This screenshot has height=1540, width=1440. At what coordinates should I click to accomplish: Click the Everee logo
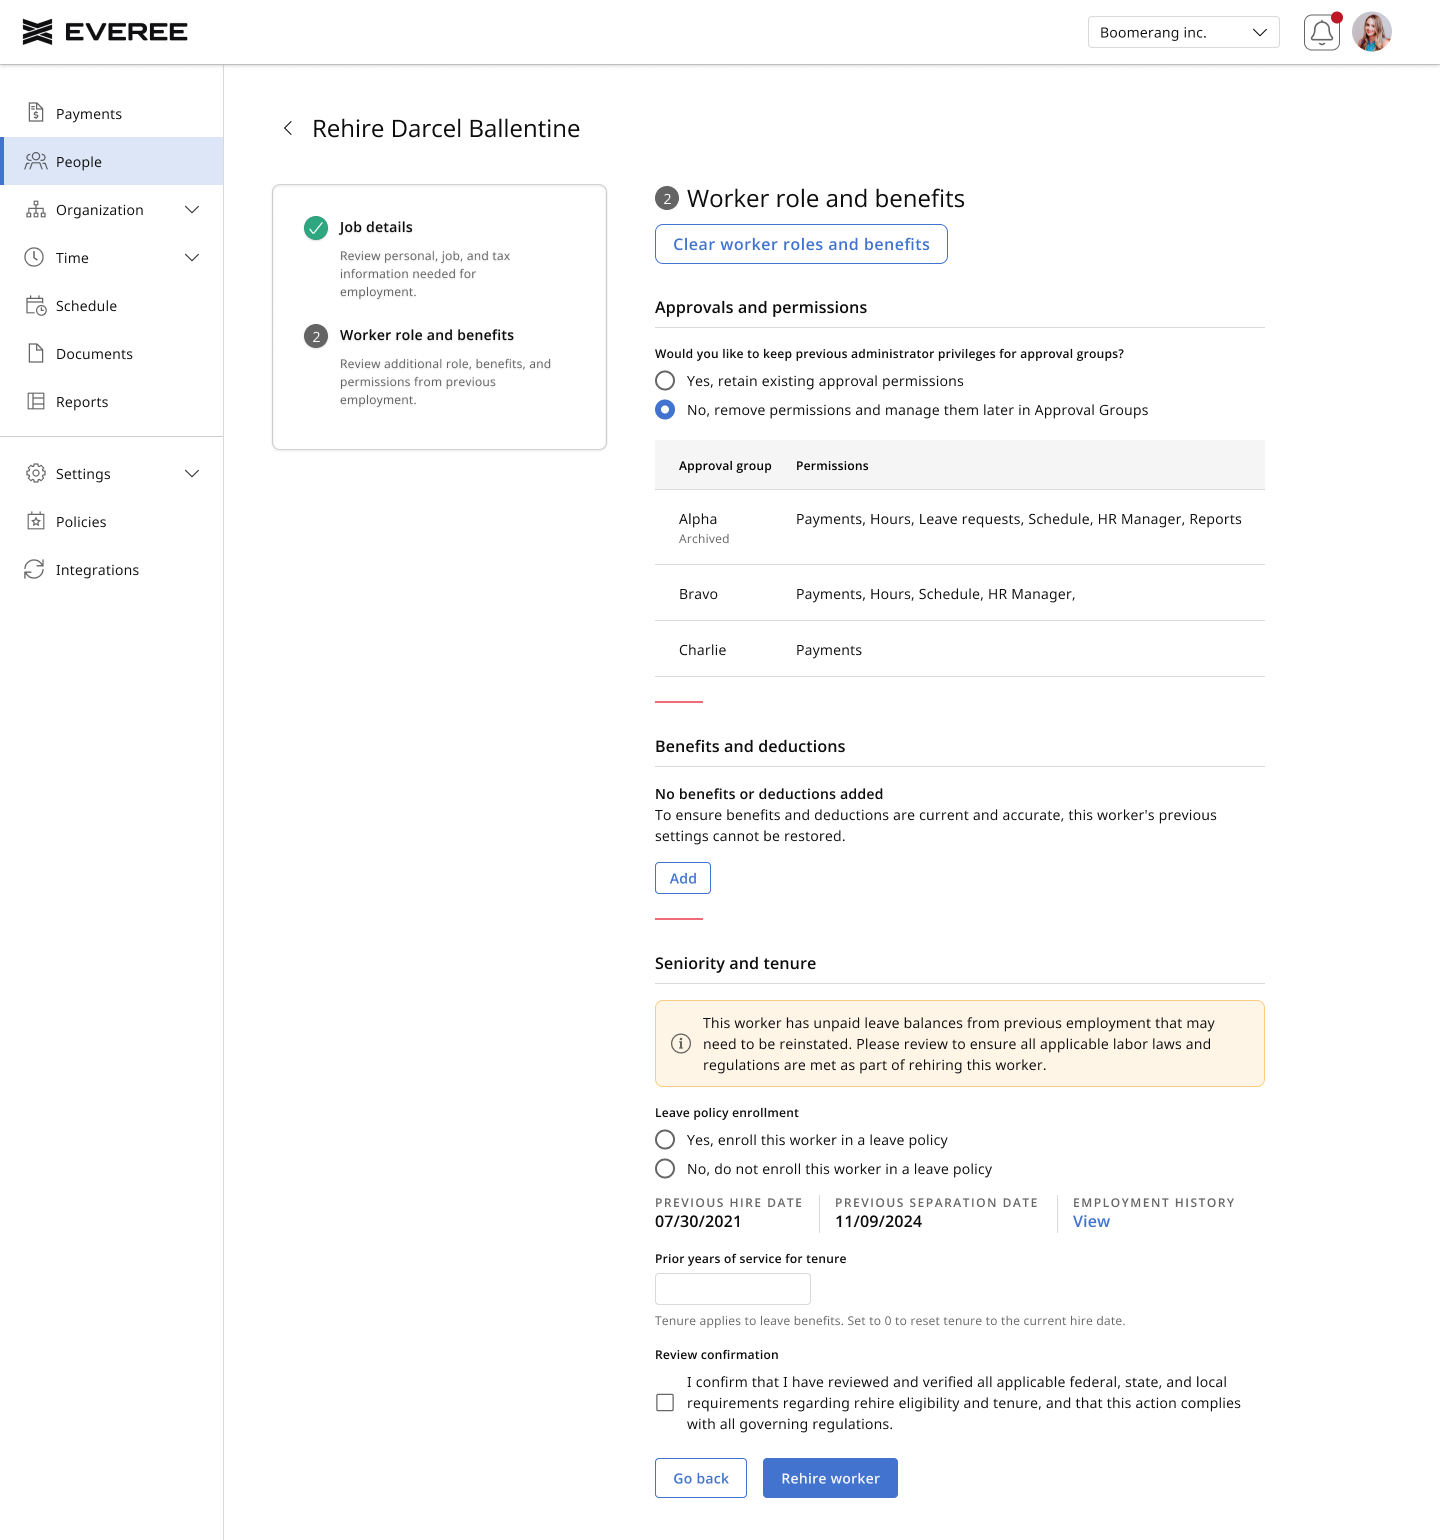105,32
